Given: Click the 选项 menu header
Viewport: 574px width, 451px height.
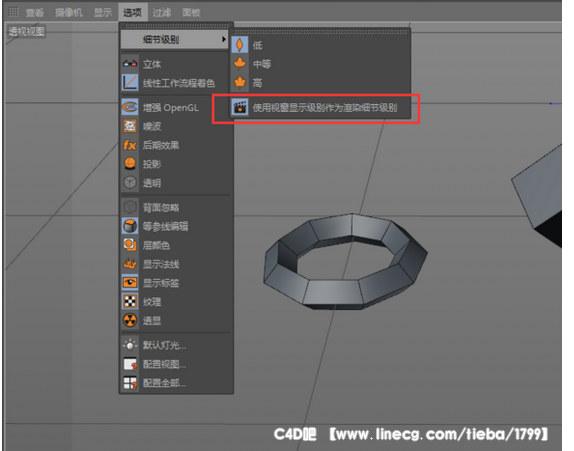Looking at the screenshot, I should pos(133,13).
